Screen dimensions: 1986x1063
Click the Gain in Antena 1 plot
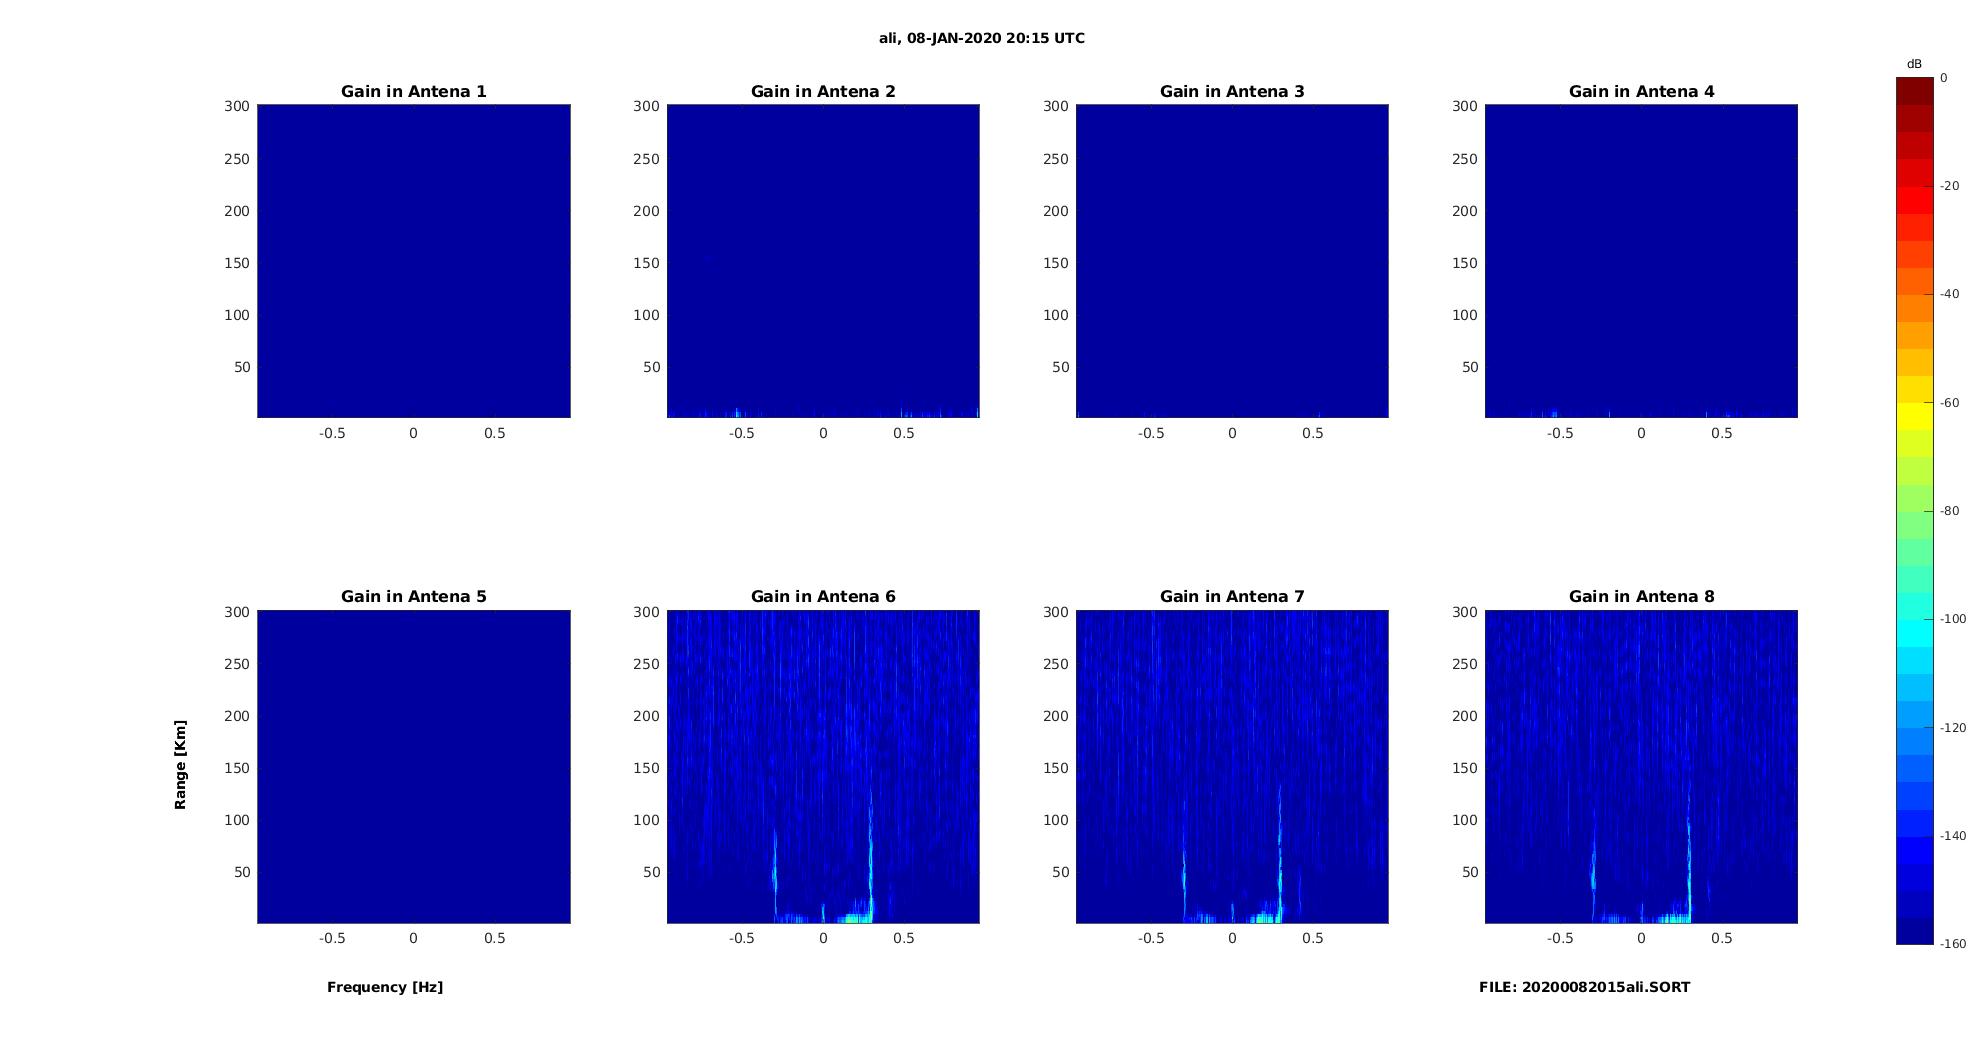coord(414,261)
